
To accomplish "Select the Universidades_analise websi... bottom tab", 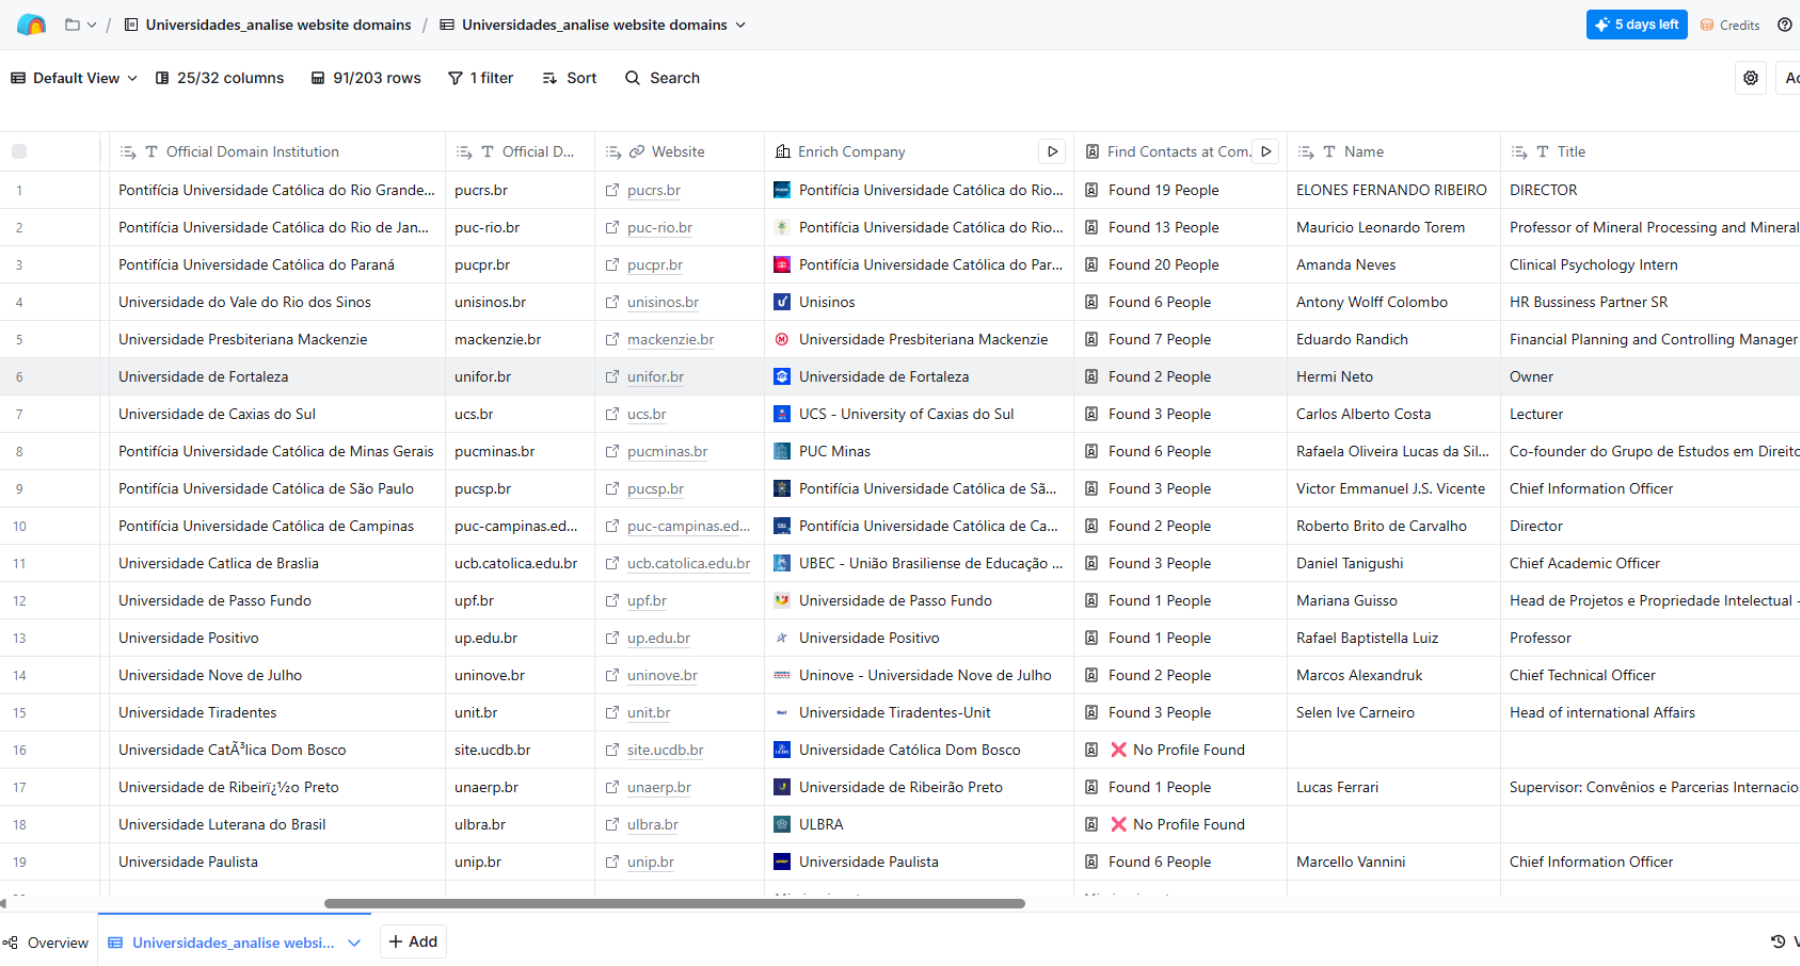I will click(234, 942).
